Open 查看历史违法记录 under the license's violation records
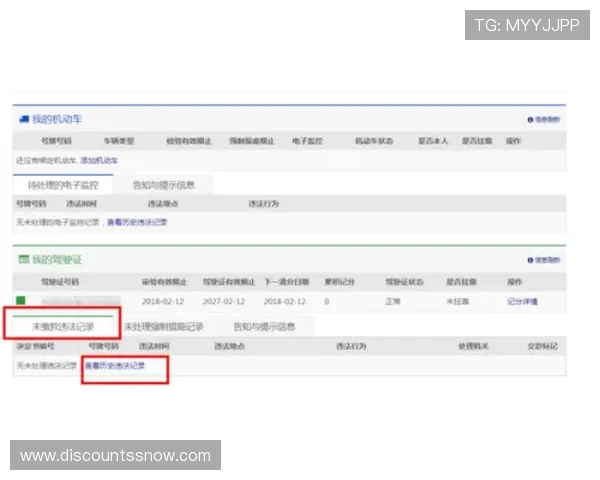Image resolution: width=600 pixels, height=480 pixels. (x=115, y=366)
